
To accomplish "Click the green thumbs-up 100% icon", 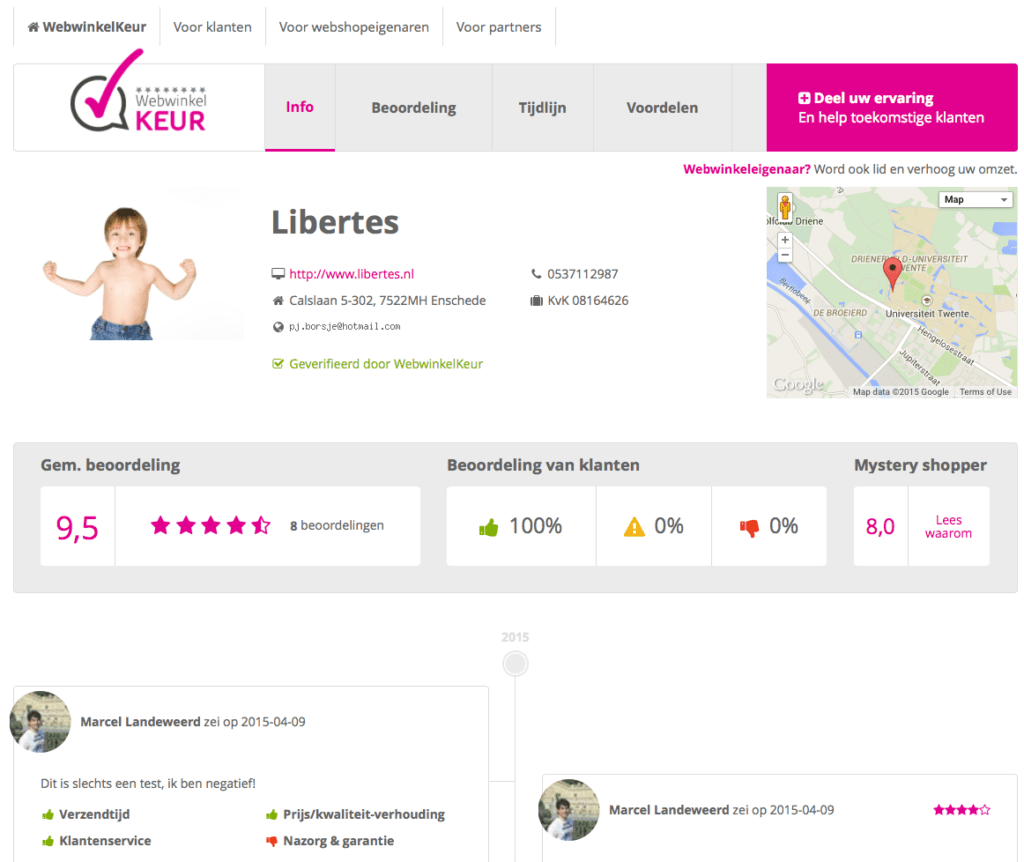I will tap(489, 527).
